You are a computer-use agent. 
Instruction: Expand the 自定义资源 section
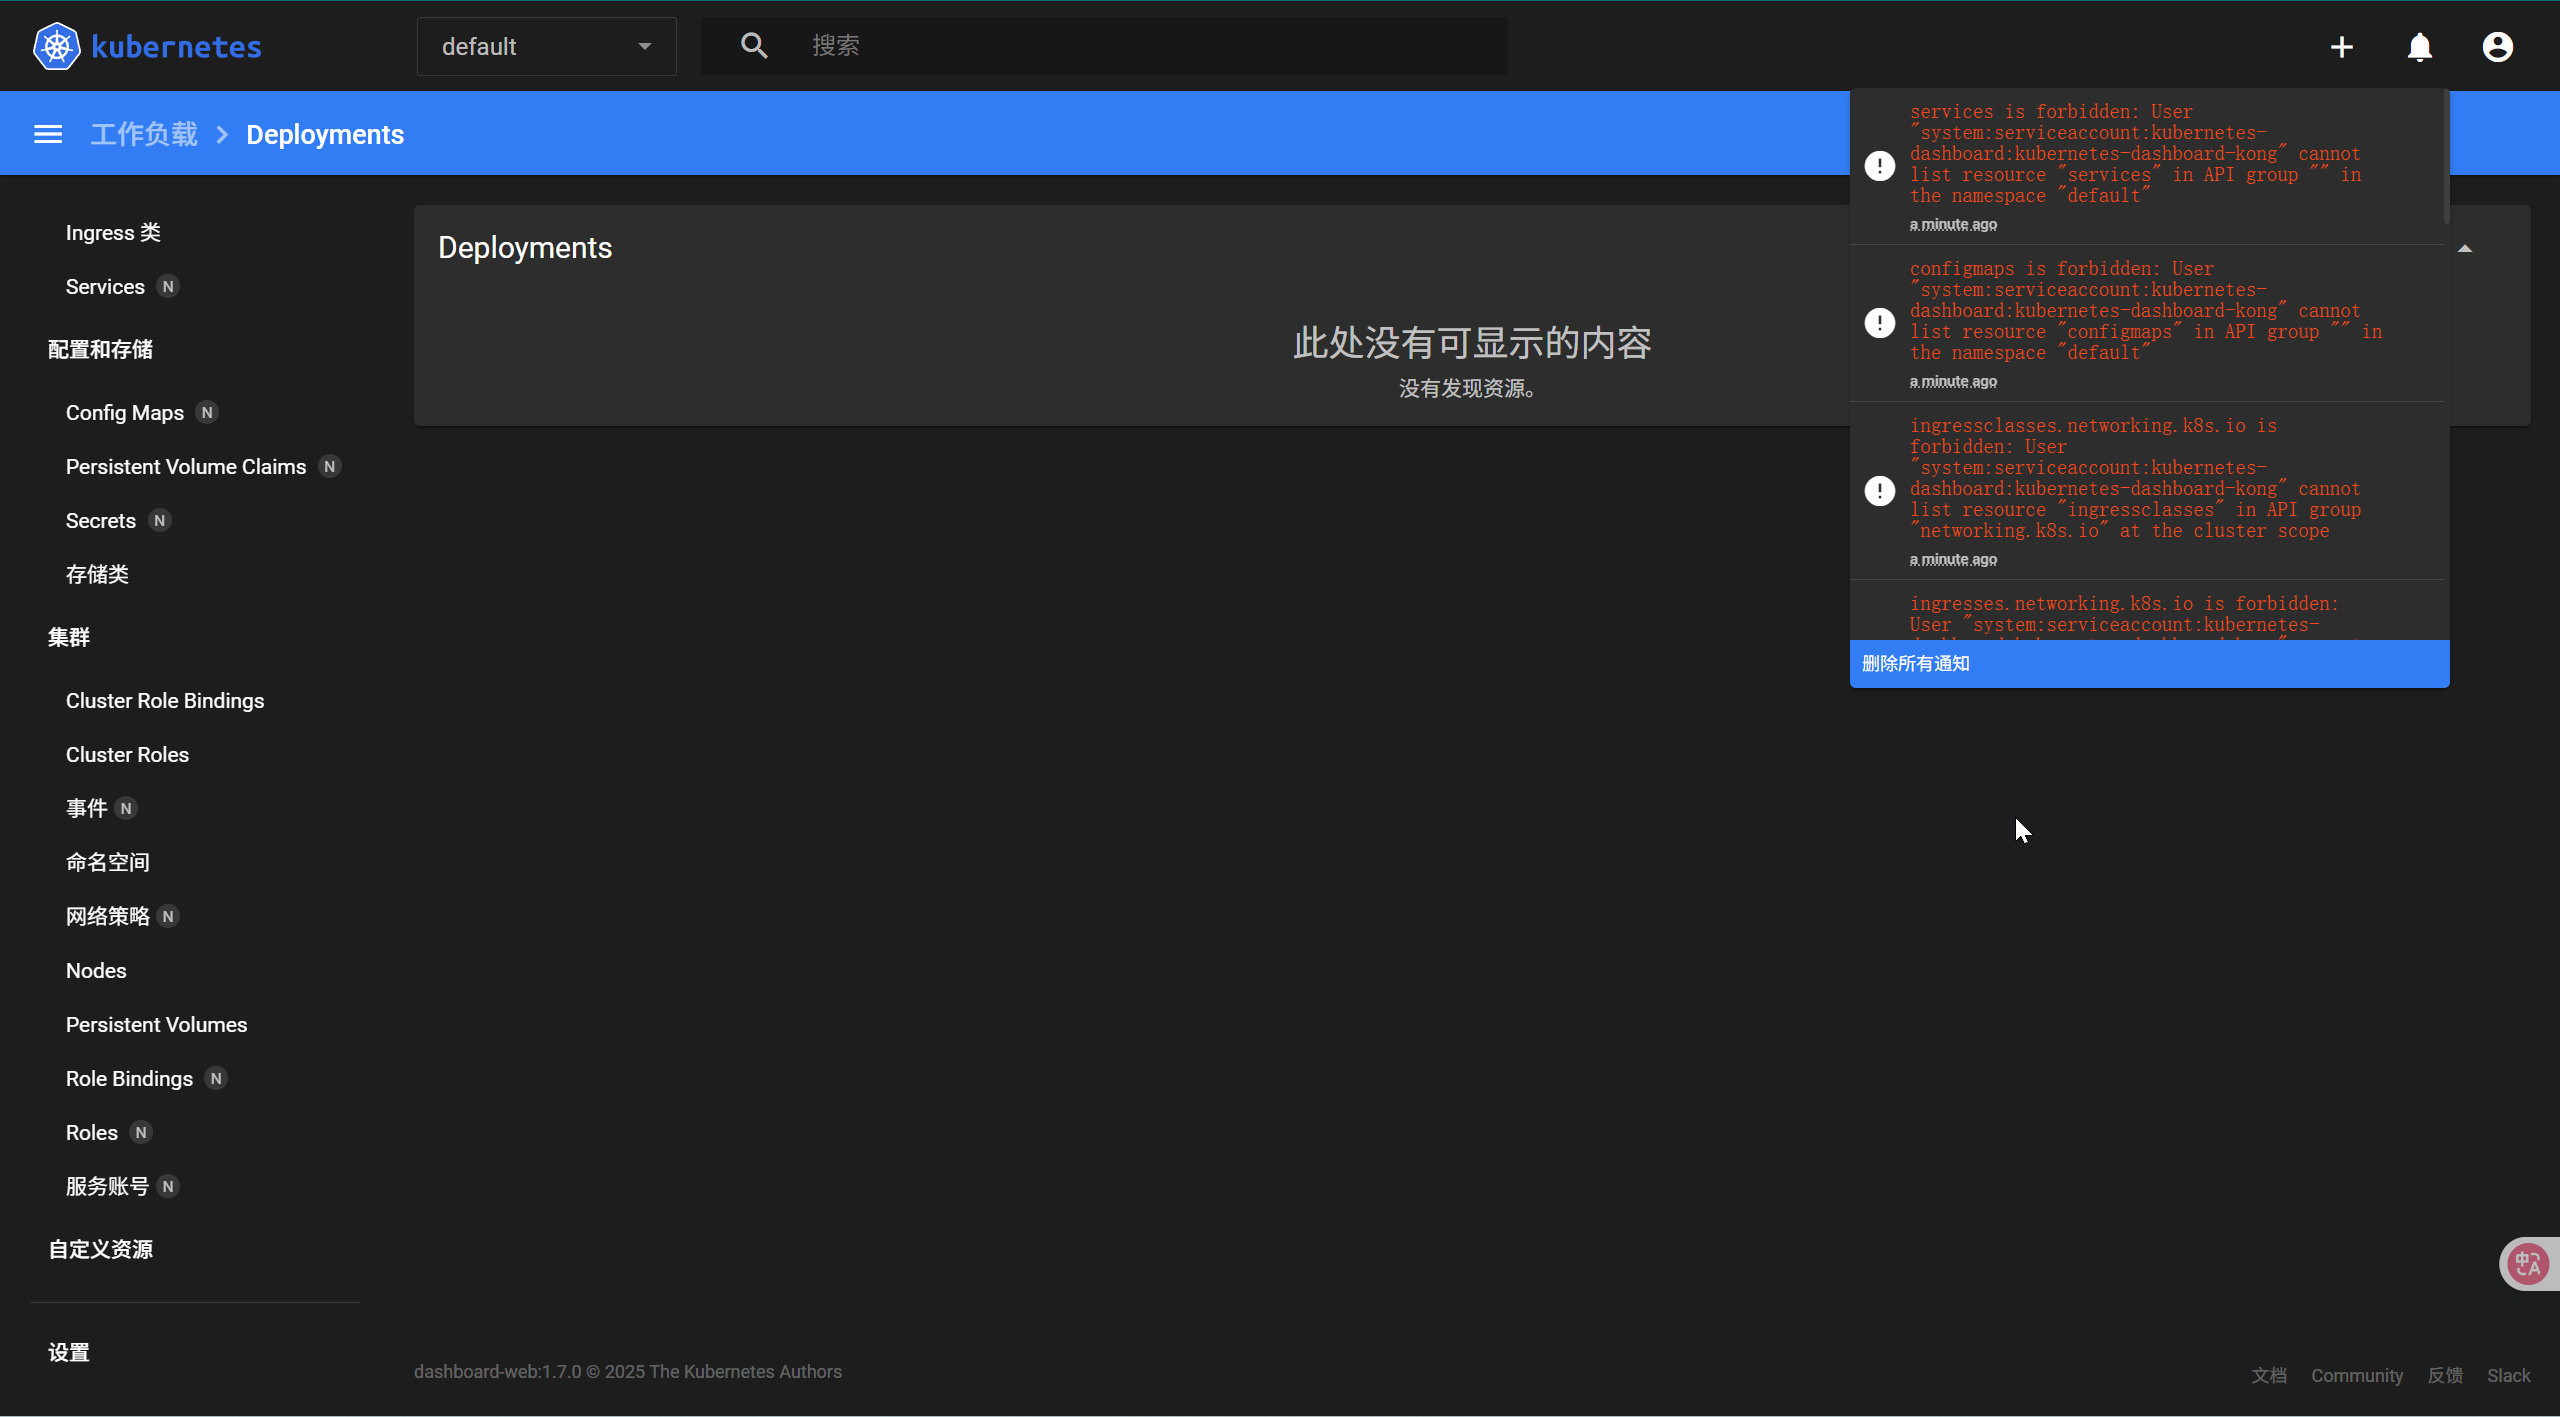point(100,1248)
